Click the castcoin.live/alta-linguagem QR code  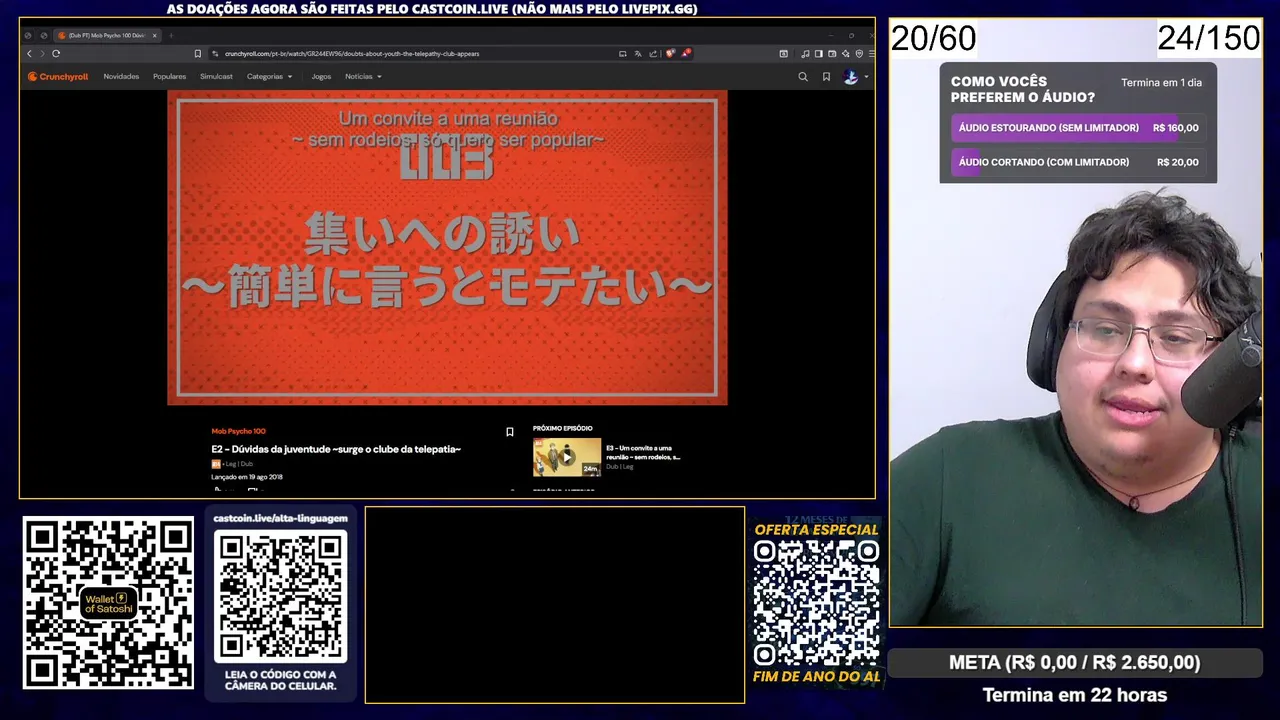281,596
